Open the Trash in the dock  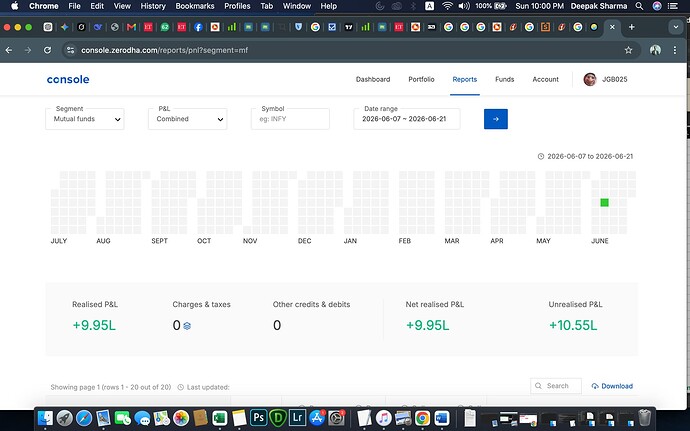click(x=645, y=417)
